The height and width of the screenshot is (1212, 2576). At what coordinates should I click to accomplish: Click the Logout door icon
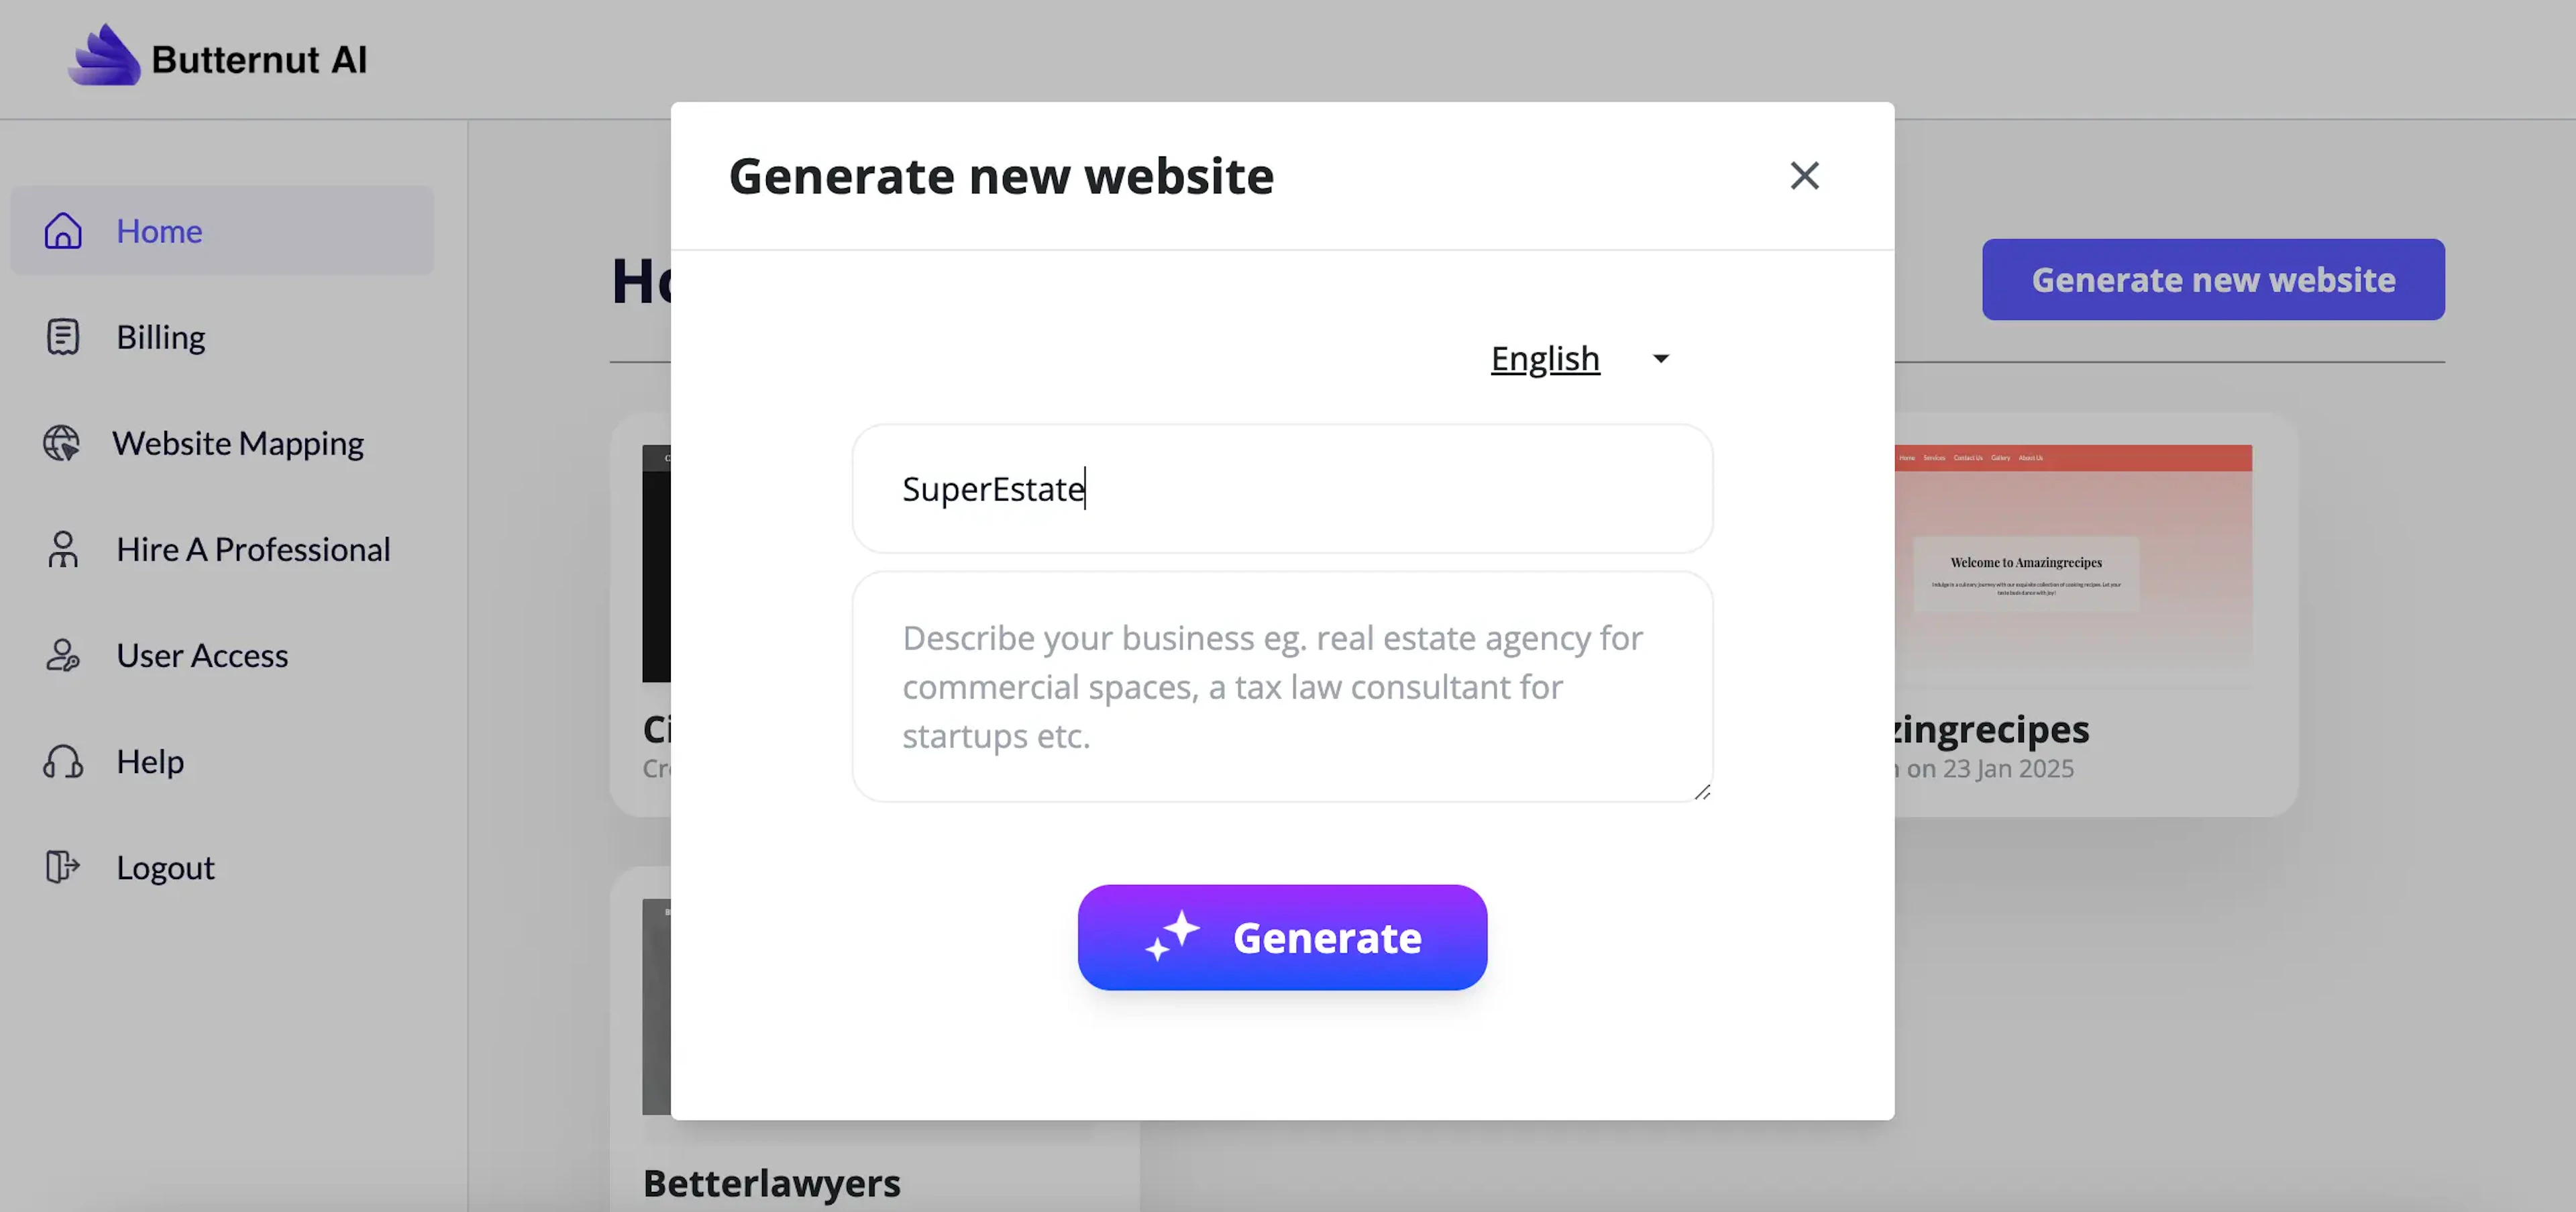(x=63, y=867)
